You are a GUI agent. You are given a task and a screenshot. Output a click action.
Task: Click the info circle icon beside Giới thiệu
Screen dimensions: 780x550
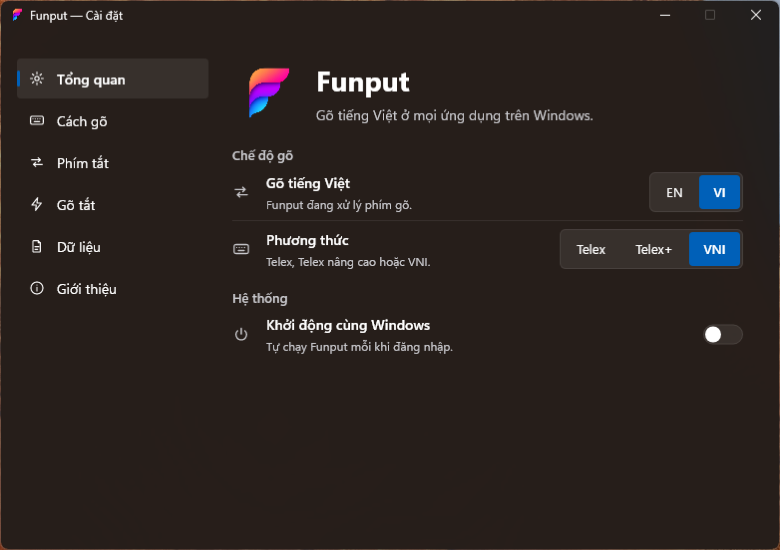[37, 288]
